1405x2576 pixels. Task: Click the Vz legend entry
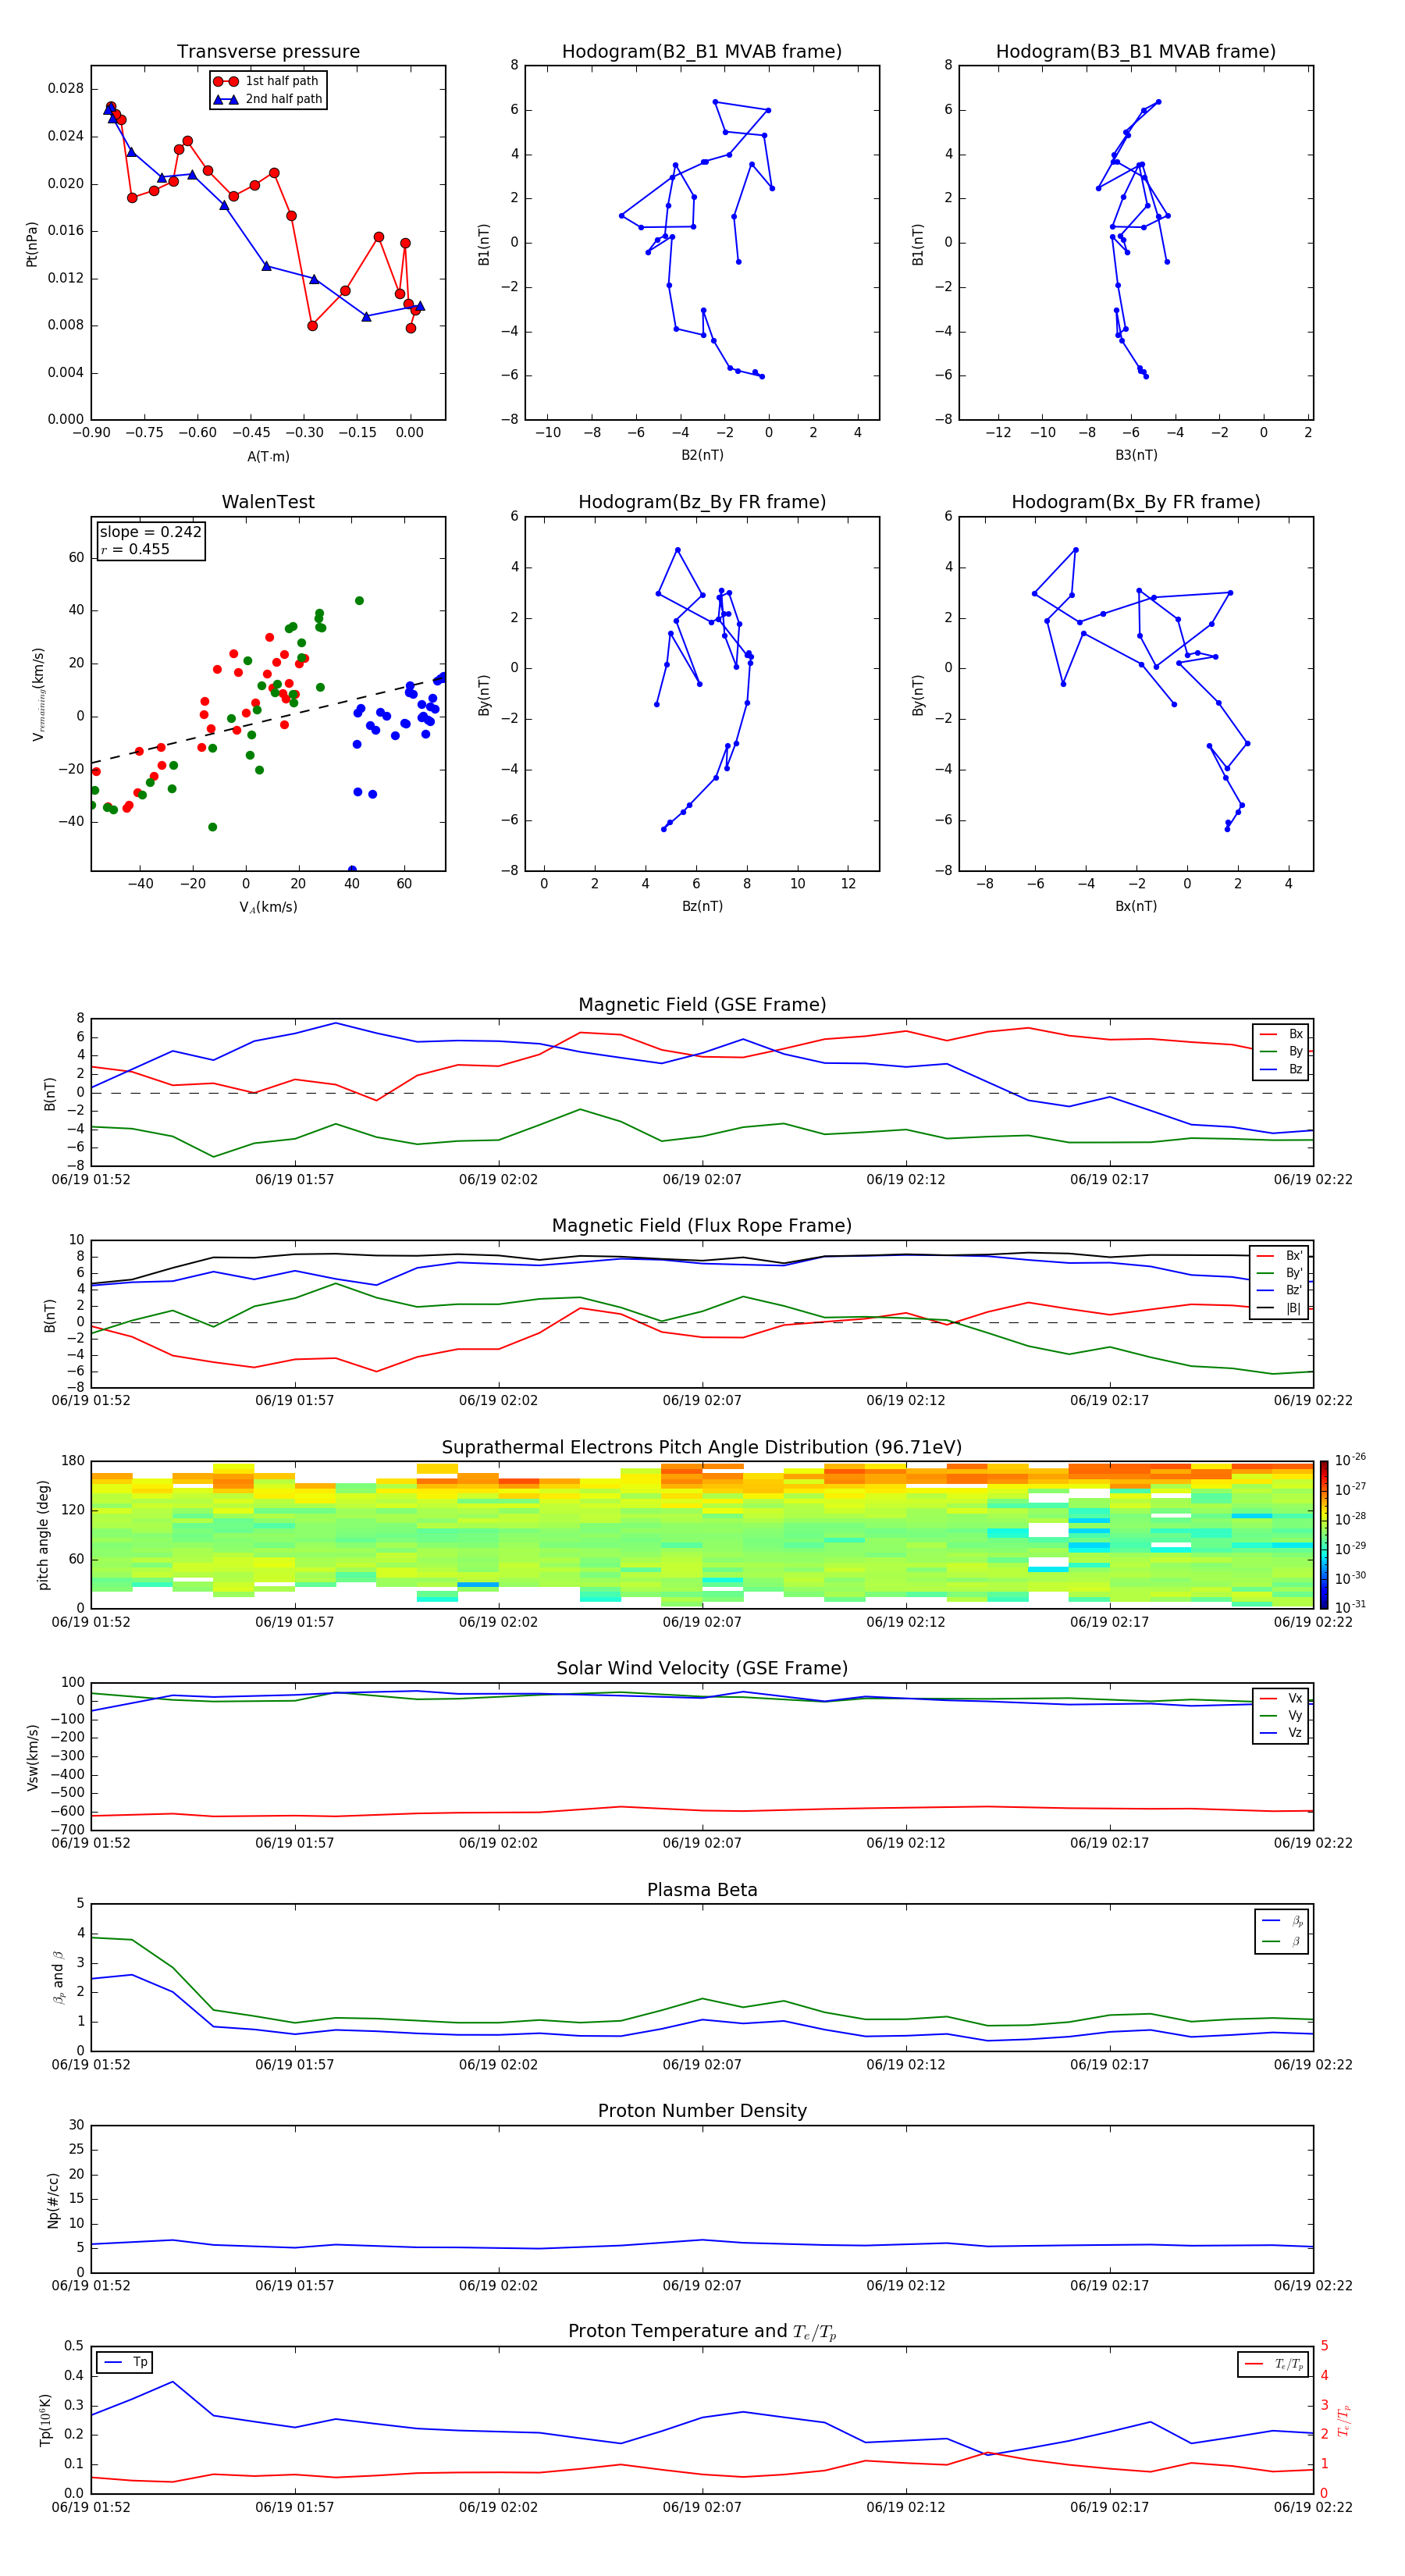point(1281,1733)
